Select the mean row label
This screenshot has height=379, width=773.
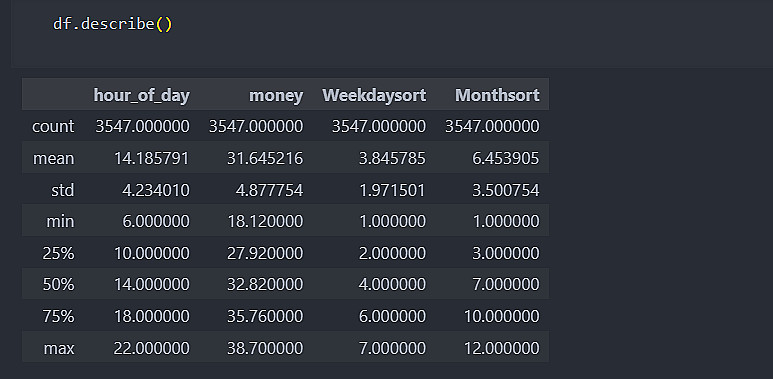pos(54,158)
